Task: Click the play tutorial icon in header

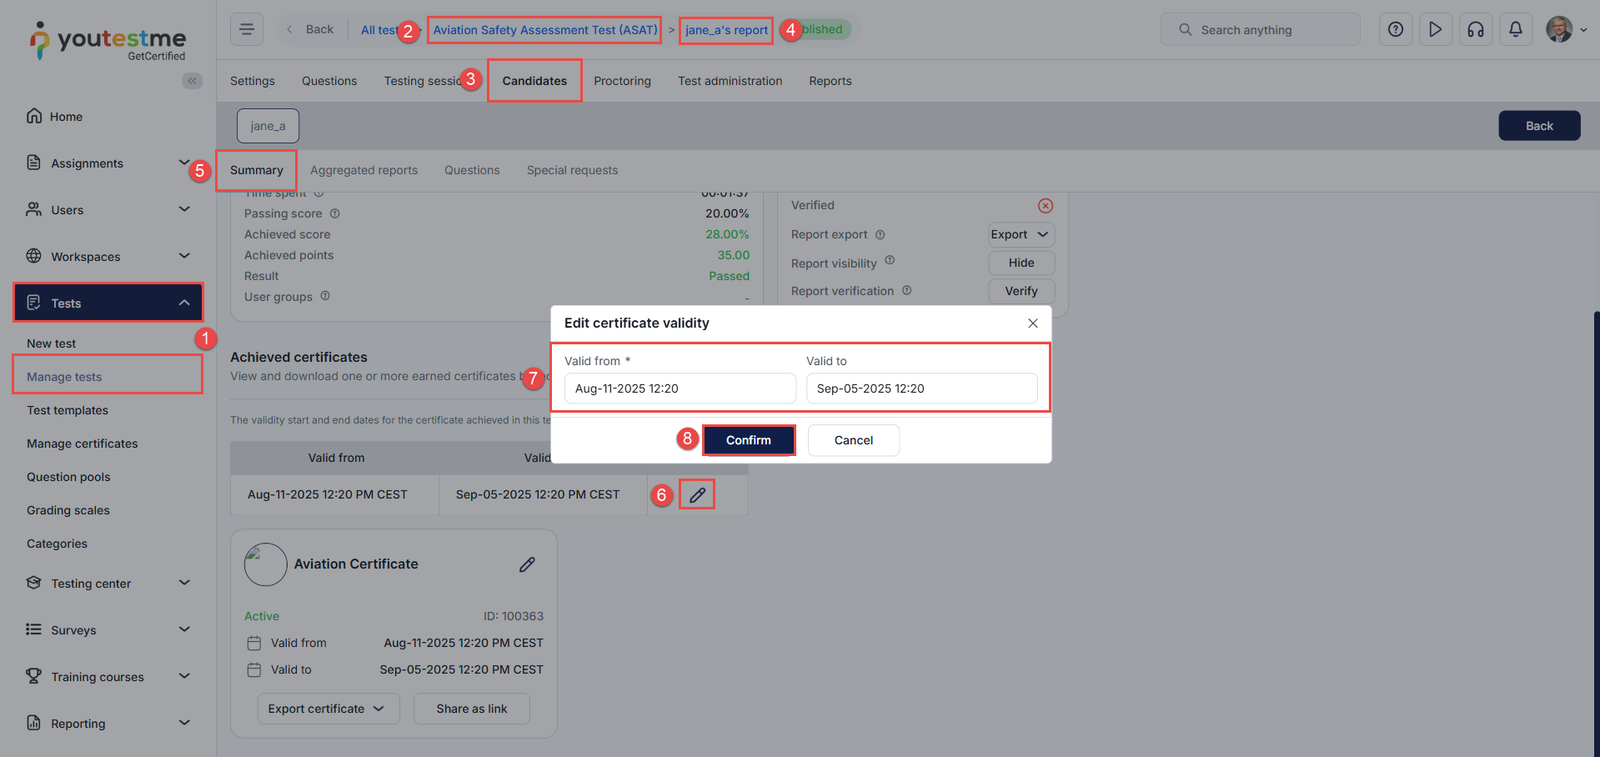Action: tap(1435, 29)
